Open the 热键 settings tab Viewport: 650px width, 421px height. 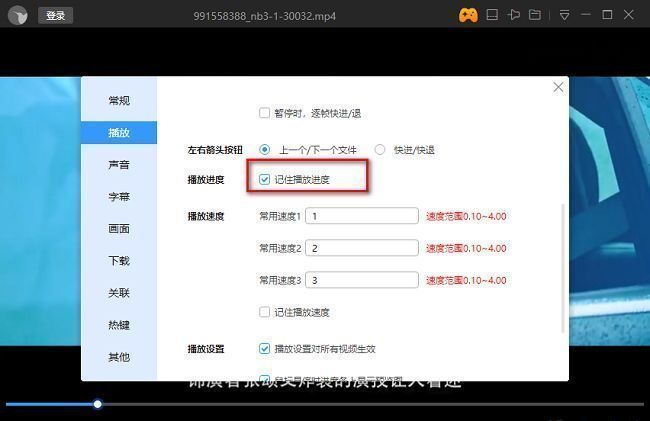coord(119,325)
